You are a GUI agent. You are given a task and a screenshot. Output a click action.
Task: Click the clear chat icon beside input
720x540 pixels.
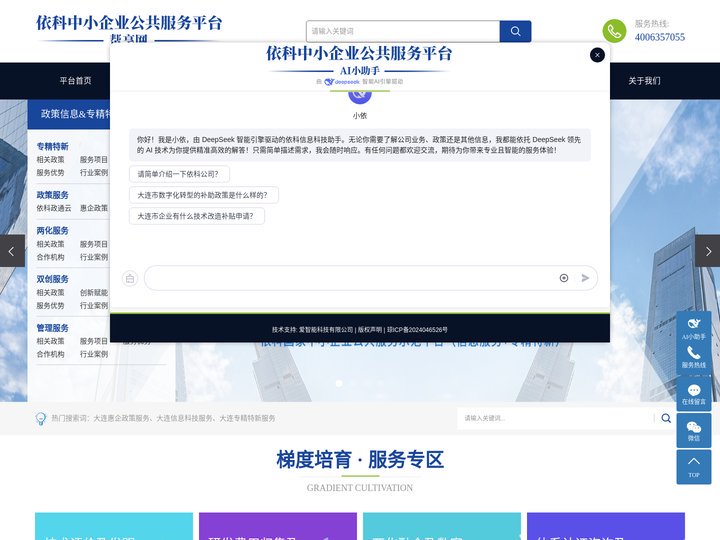130,278
